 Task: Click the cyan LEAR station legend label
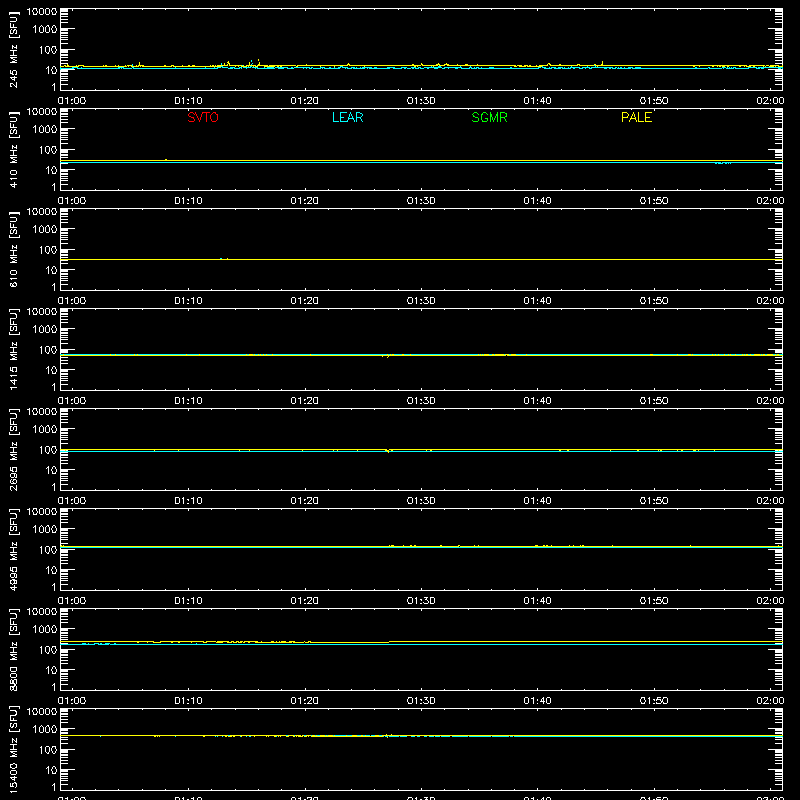347,117
